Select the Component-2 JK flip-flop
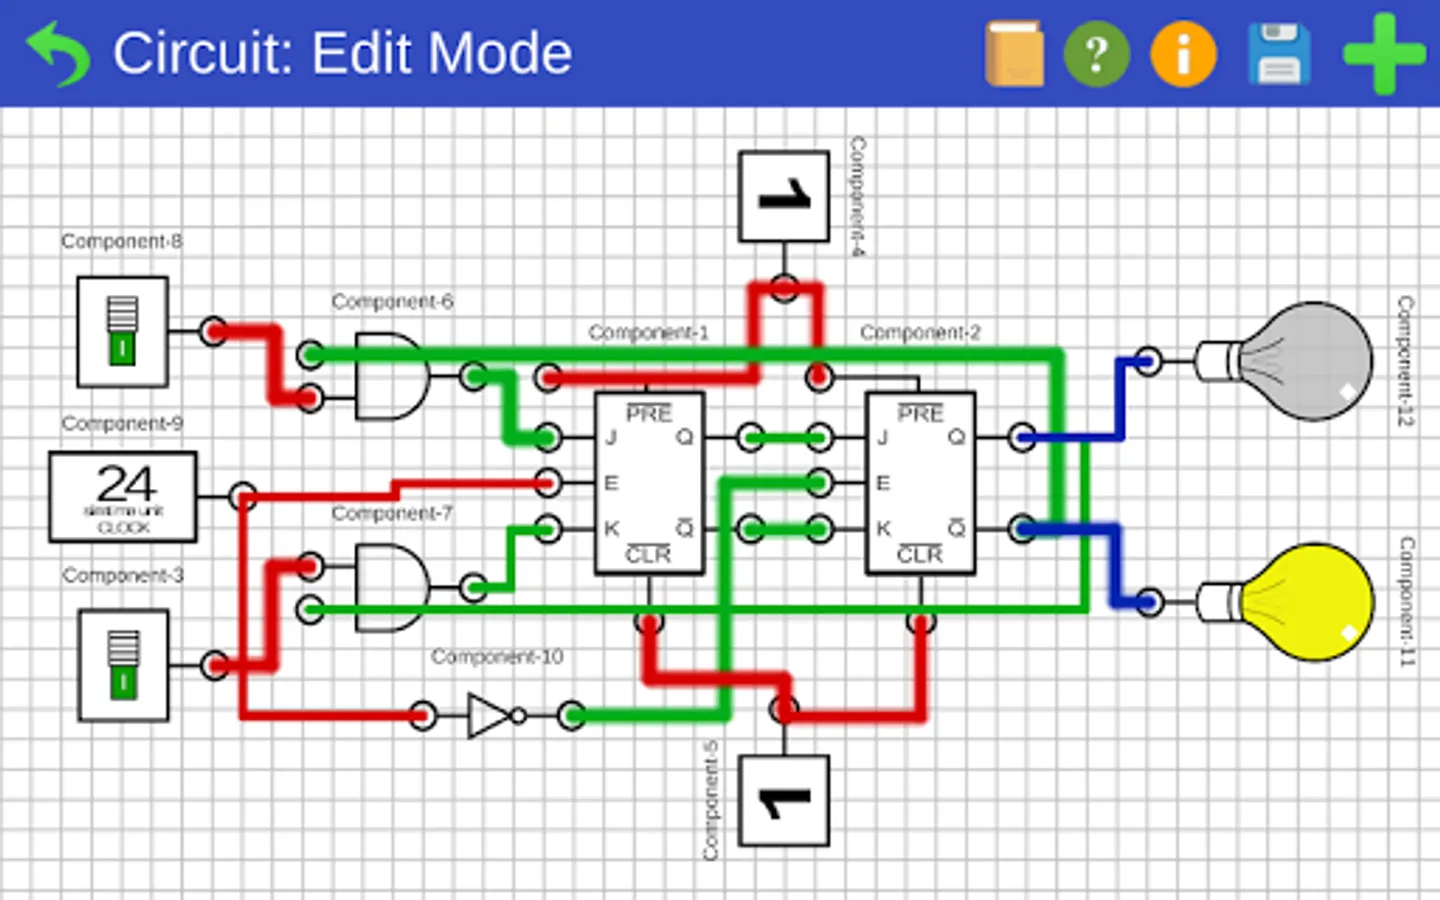The width and height of the screenshot is (1440, 900). (920, 483)
